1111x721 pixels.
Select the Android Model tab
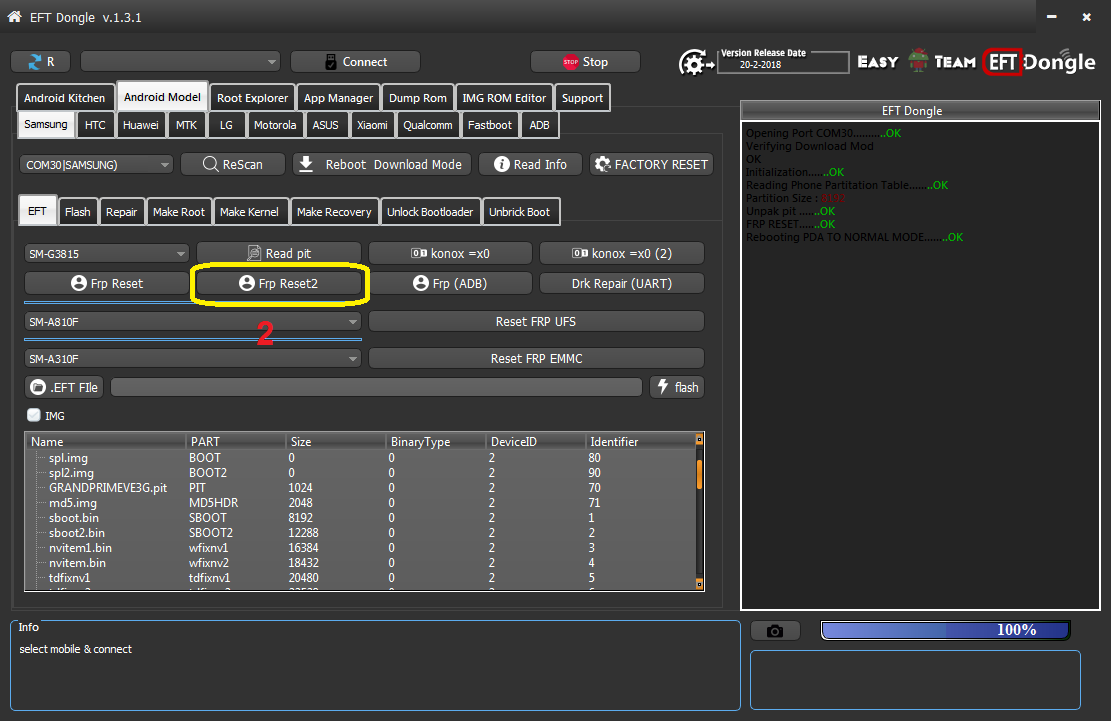click(x=162, y=96)
